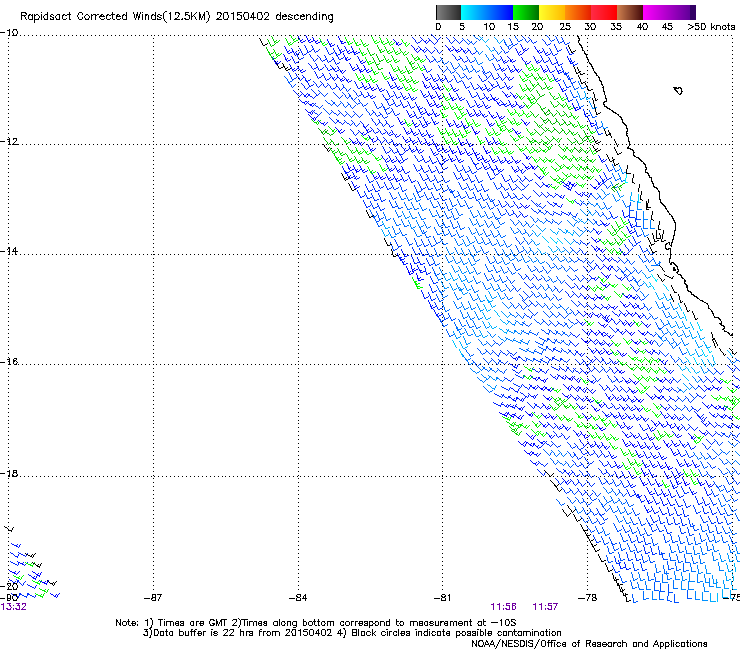Click the purple 13:32 time stamp

14,607
